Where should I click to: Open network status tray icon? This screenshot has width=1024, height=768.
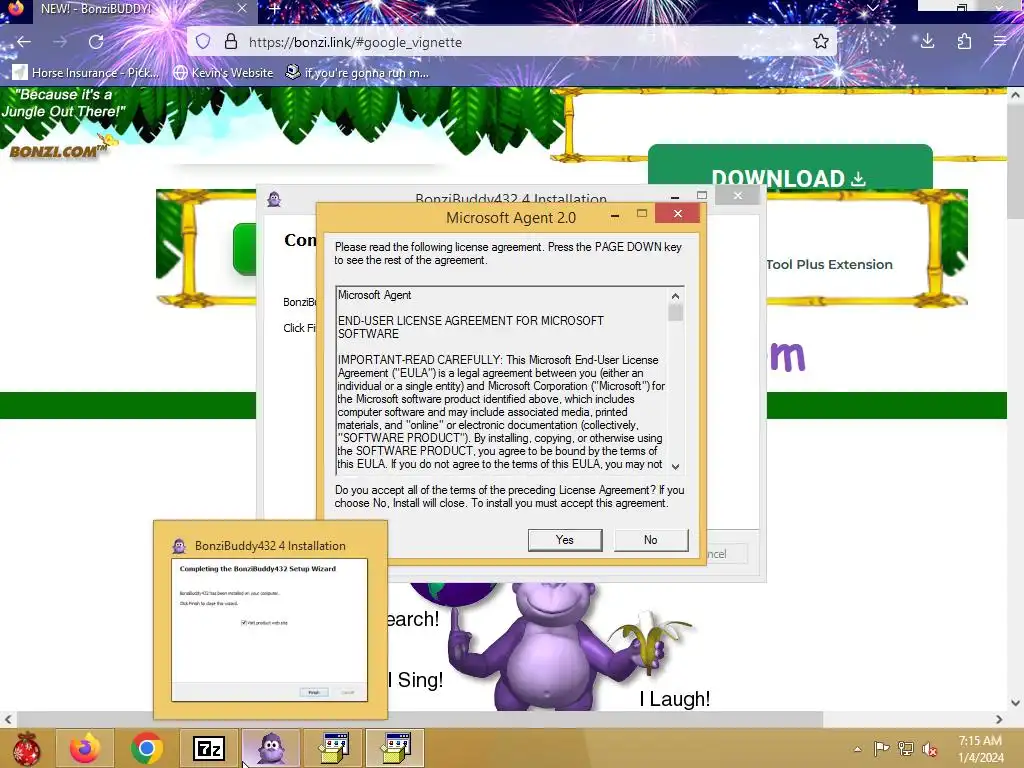click(906, 748)
